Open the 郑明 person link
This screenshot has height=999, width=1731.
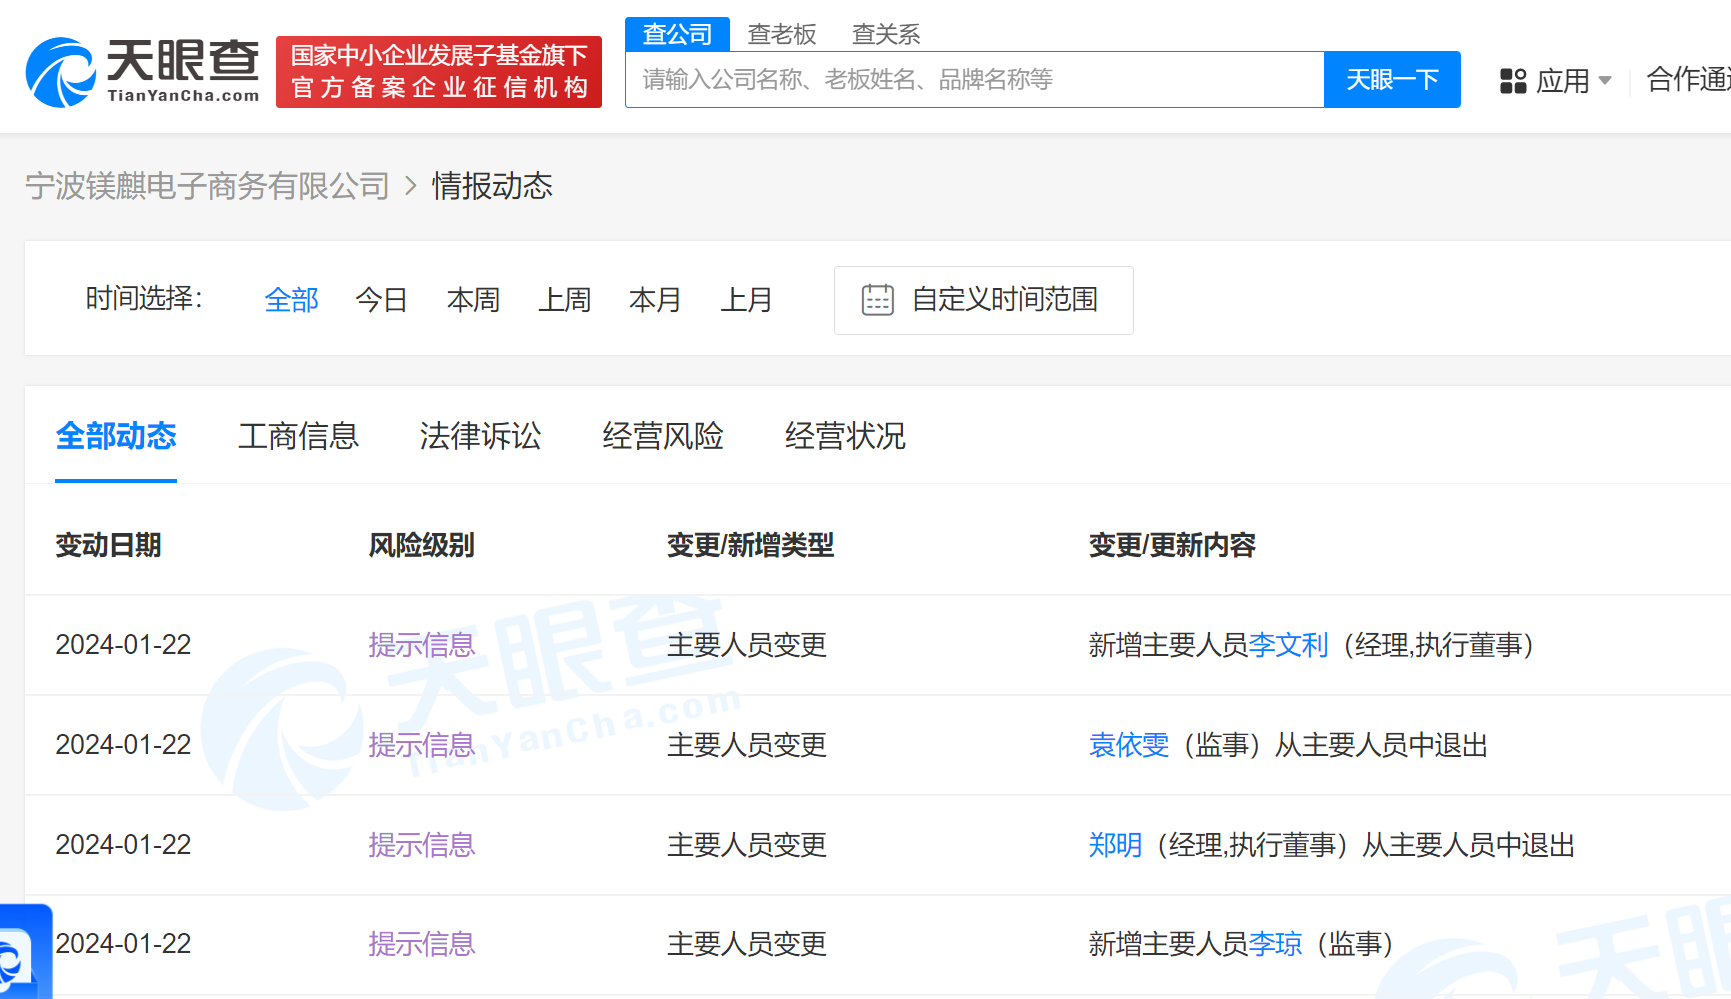(x=1115, y=845)
